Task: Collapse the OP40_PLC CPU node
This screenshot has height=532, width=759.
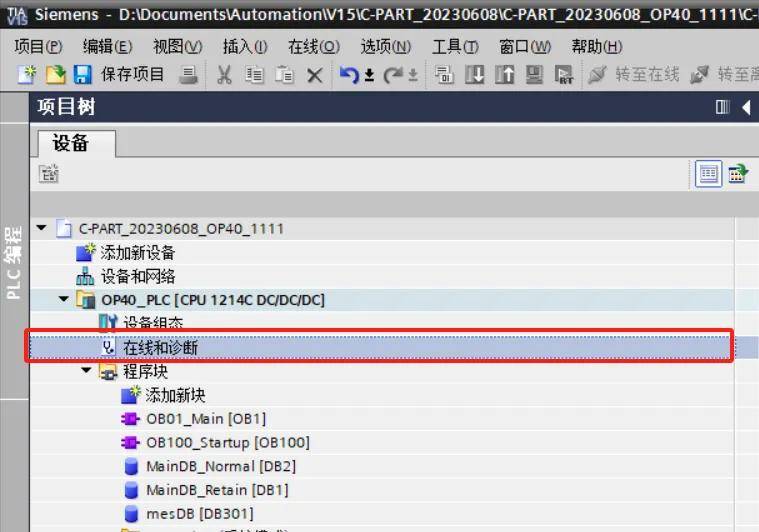Action: tap(64, 299)
